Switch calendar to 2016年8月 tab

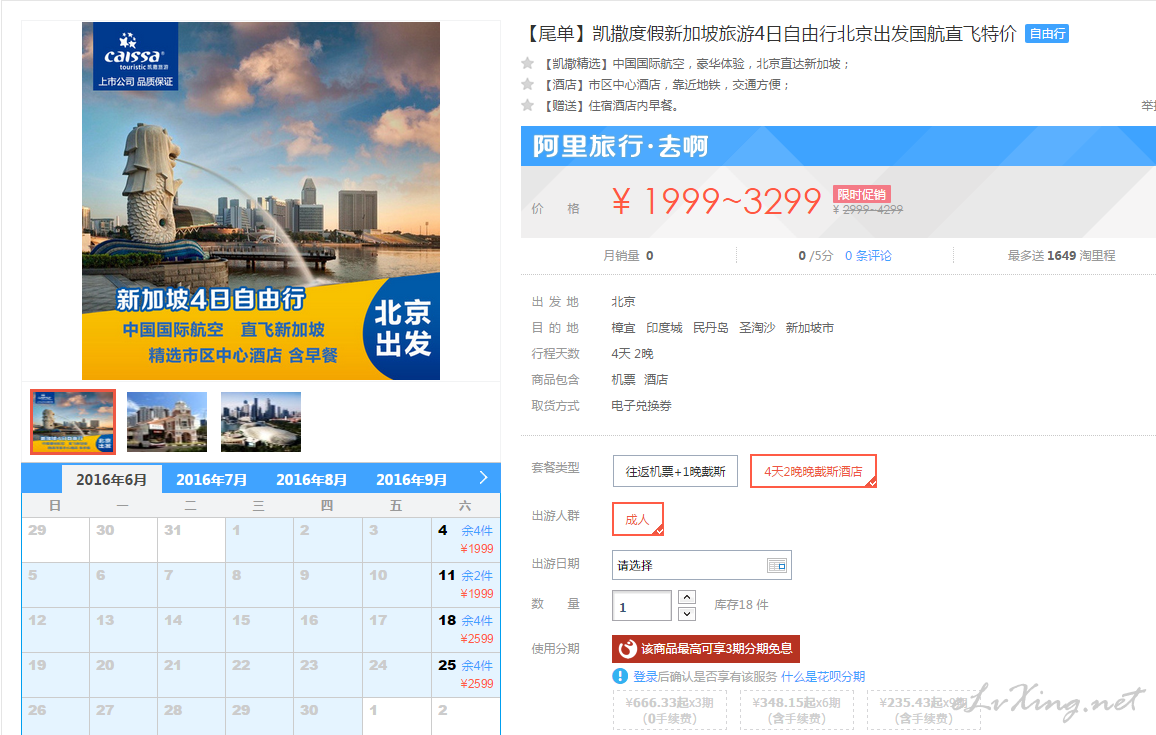(x=311, y=479)
